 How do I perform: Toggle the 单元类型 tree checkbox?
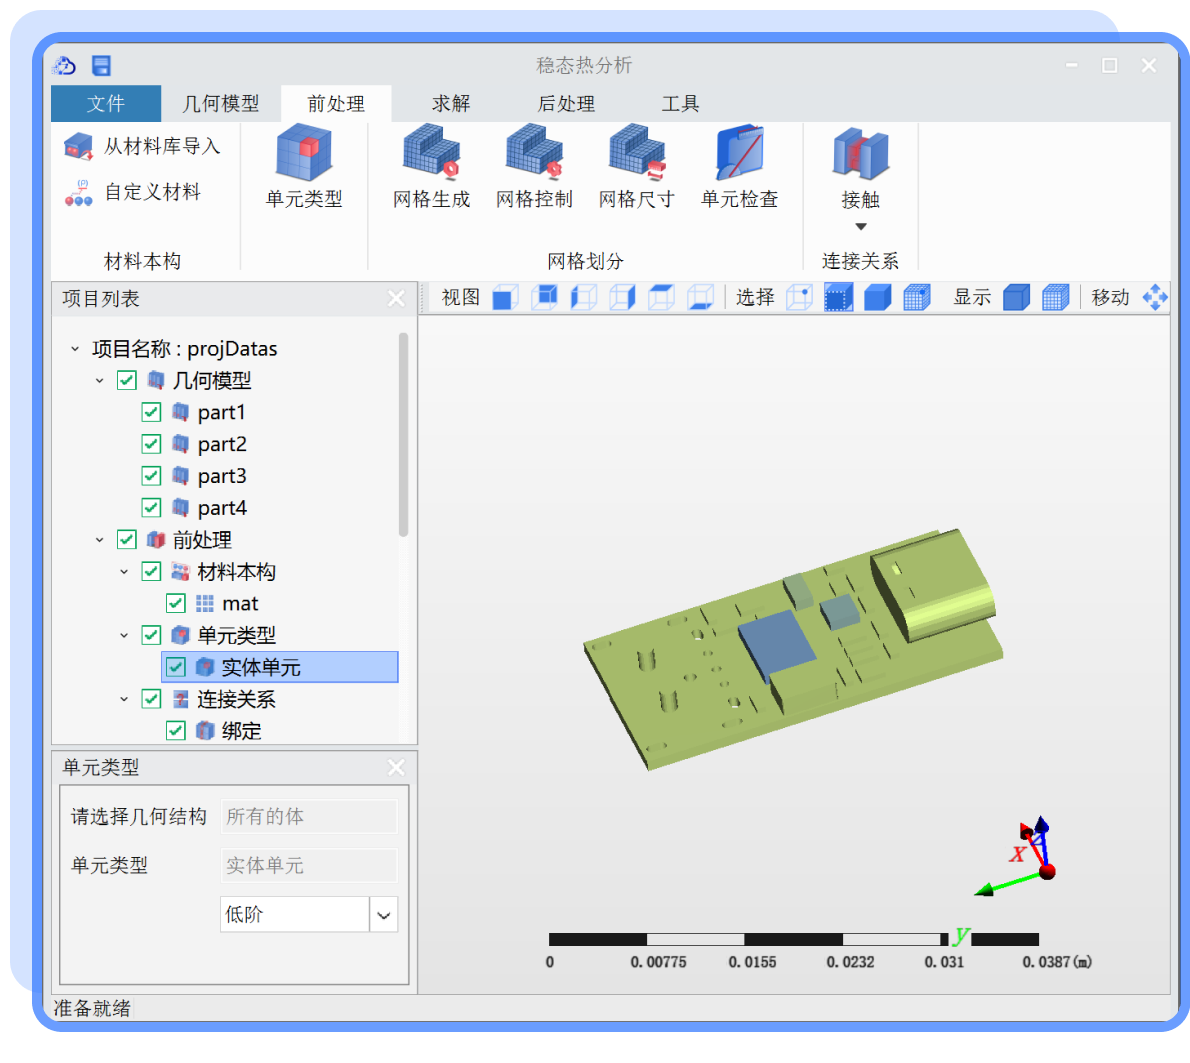coord(151,635)
